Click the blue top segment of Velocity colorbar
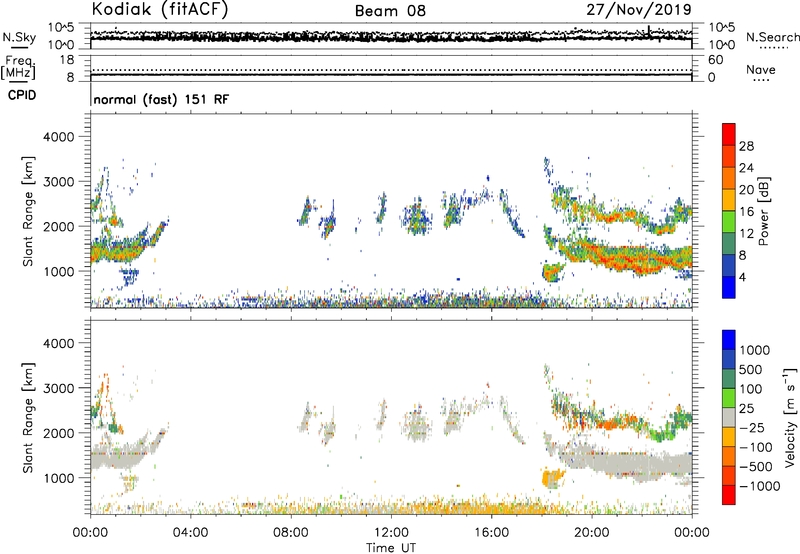The width and height of the screenshot is (800, 554). 729,340
